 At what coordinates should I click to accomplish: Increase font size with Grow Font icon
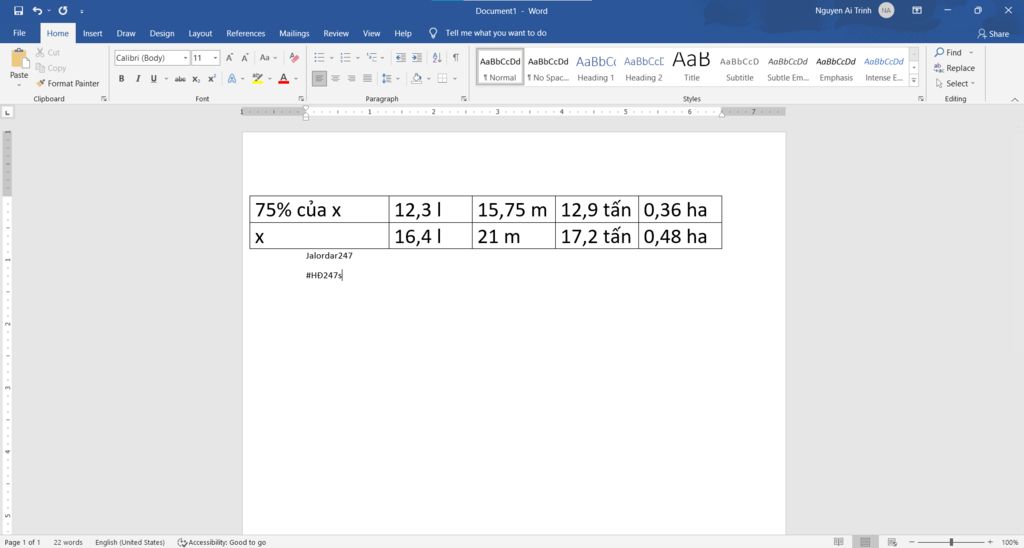pyautogui.click(x=230, y=58)
